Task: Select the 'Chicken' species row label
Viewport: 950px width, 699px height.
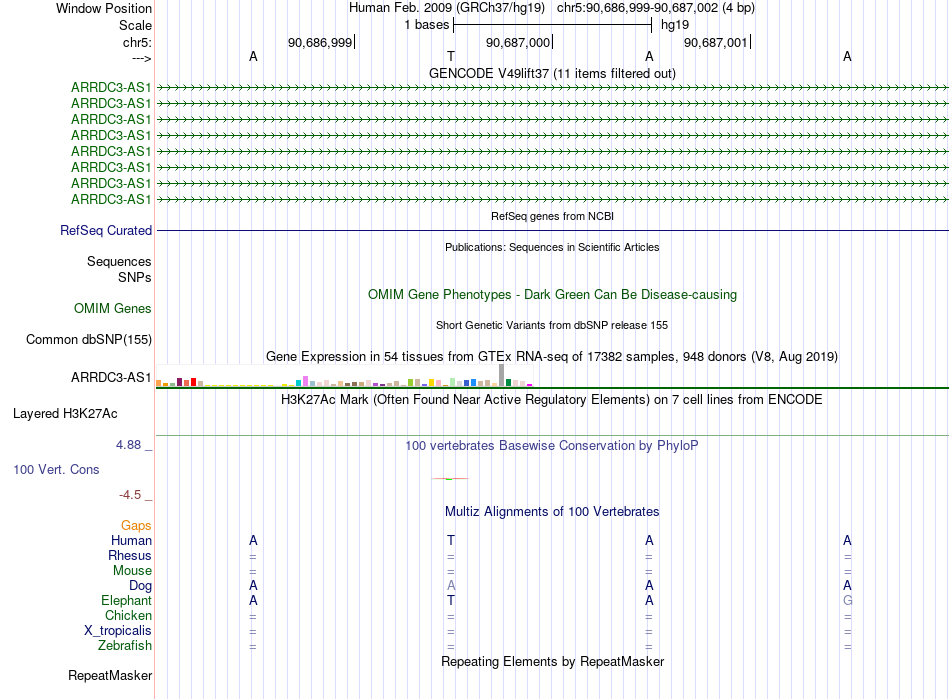Action: pyautogui.click(x=128, y=615)
